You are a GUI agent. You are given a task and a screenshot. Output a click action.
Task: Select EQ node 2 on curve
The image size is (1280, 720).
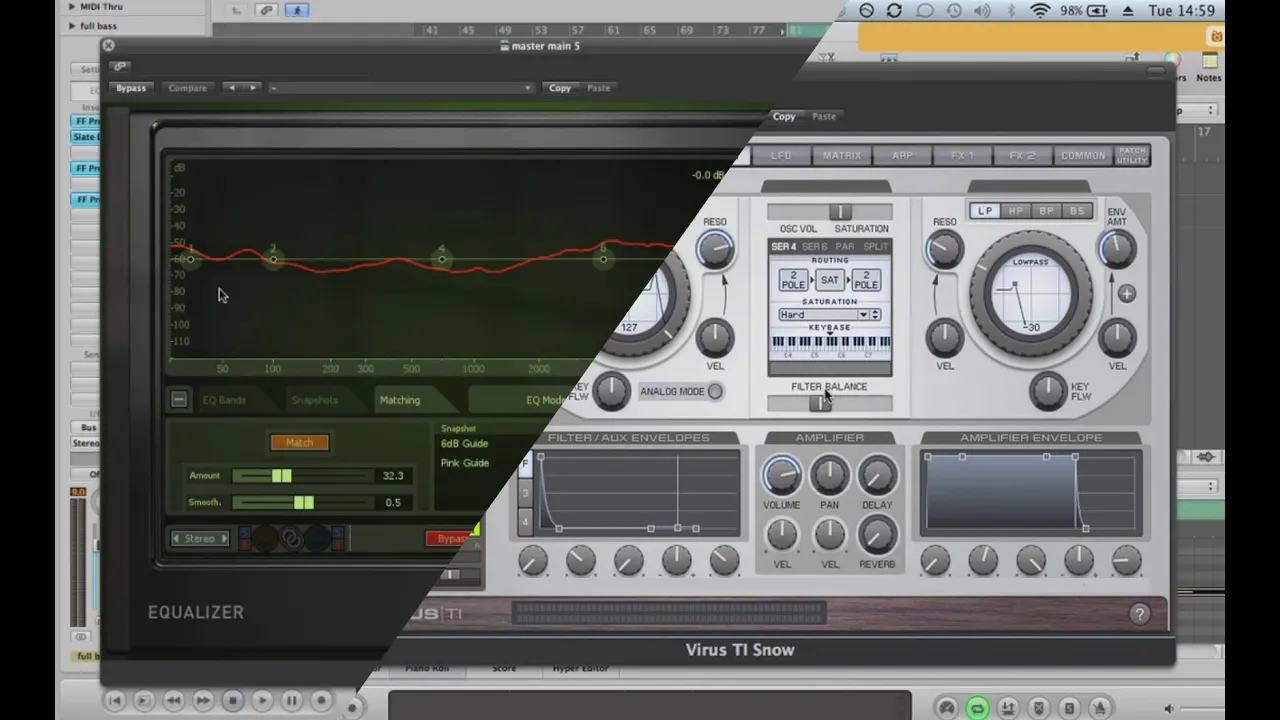pyautogui.click(x=273, y=259)
